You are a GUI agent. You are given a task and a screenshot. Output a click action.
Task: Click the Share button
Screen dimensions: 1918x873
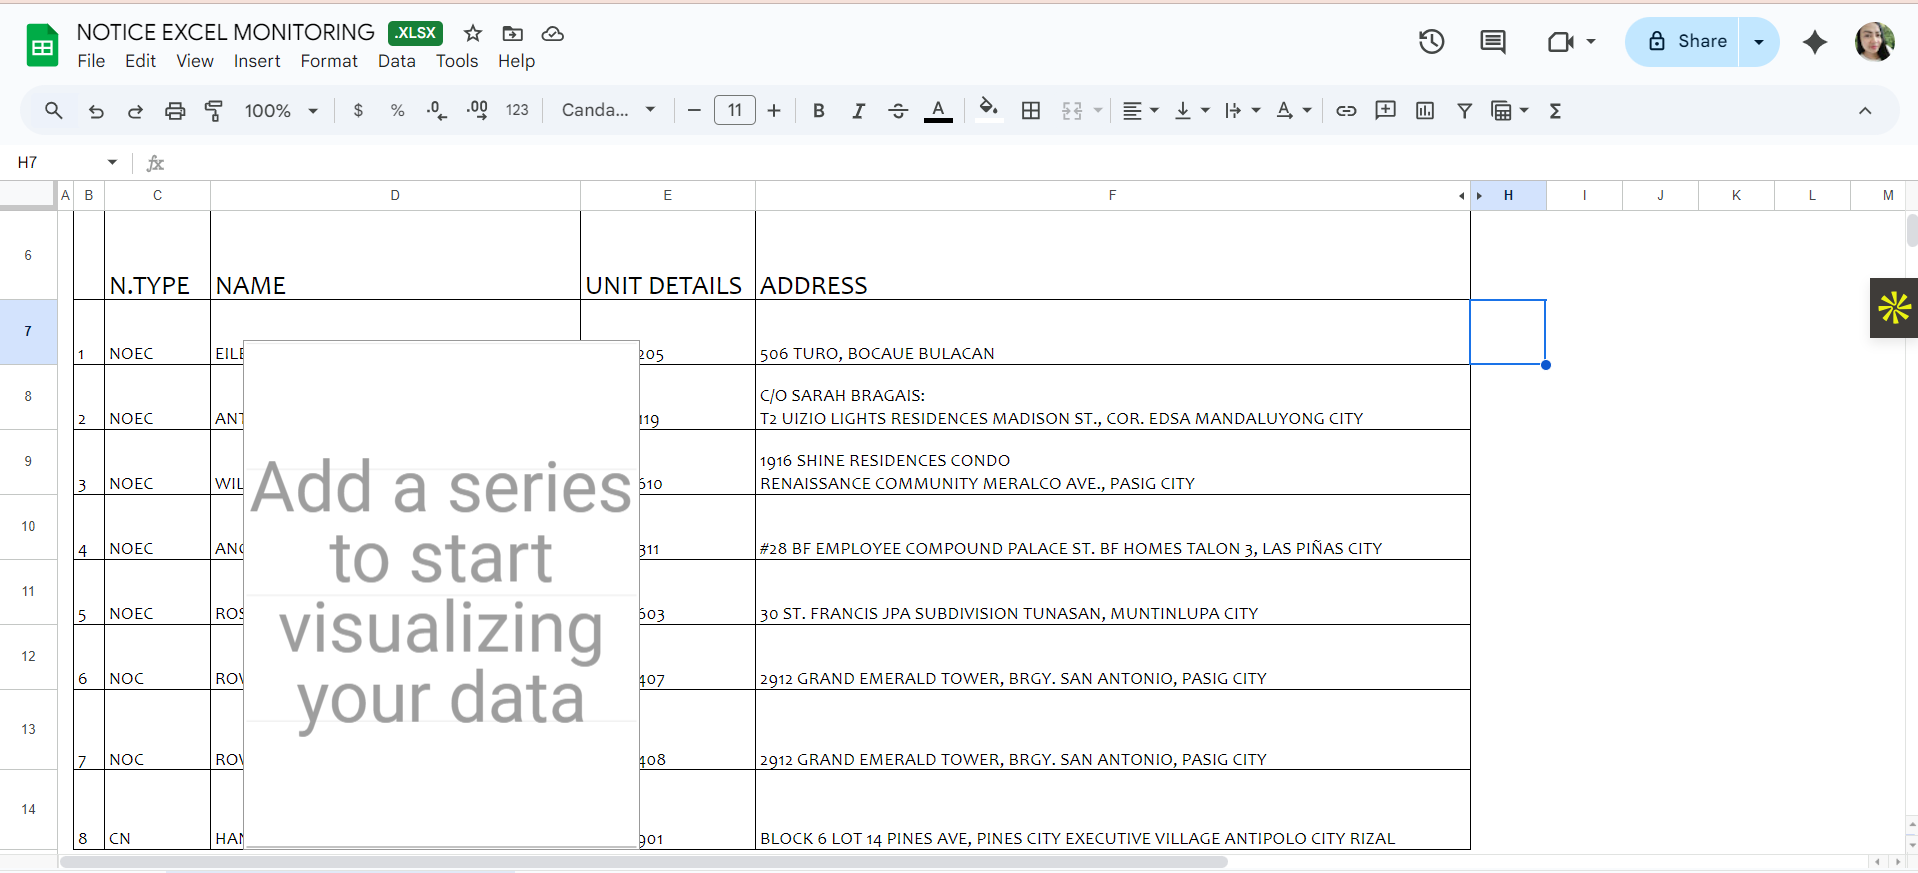pyautogui.click(x=1687, y=41)
